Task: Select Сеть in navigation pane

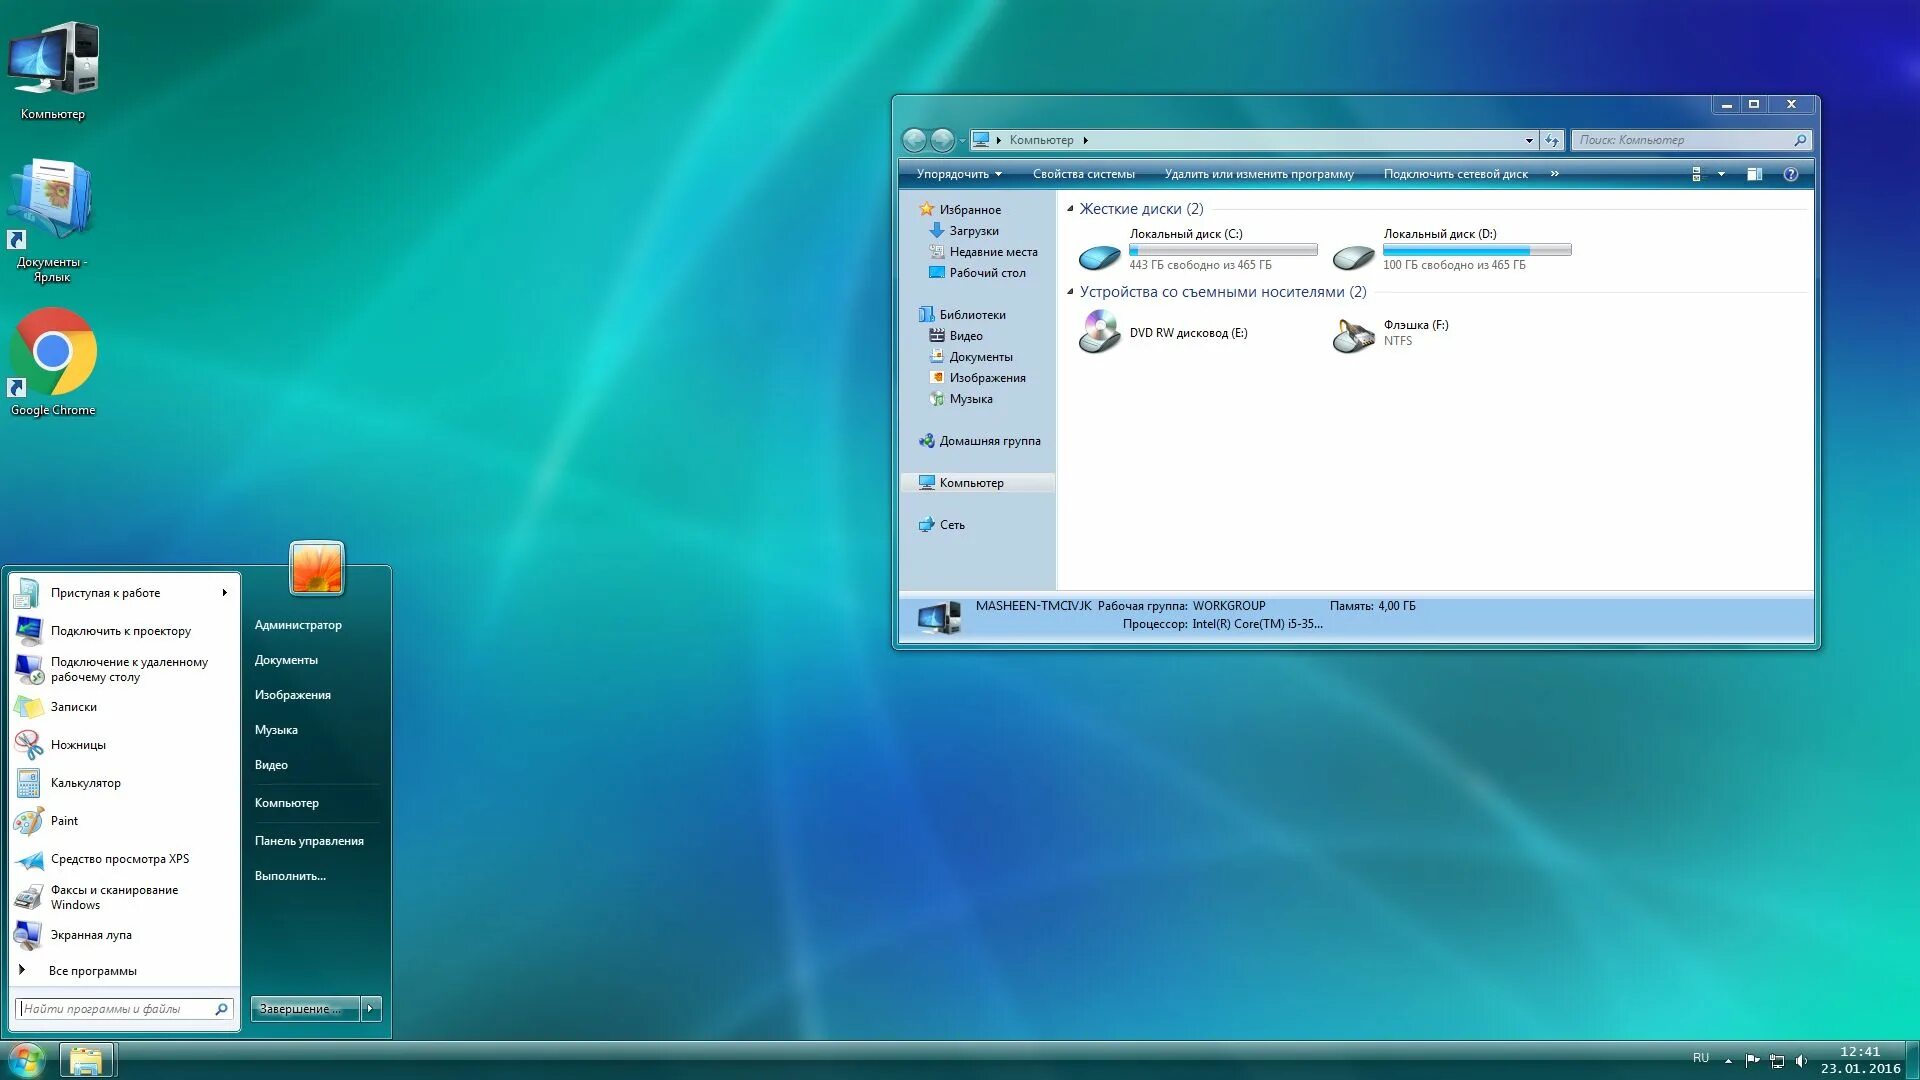Action: click(x=951, y=525)
